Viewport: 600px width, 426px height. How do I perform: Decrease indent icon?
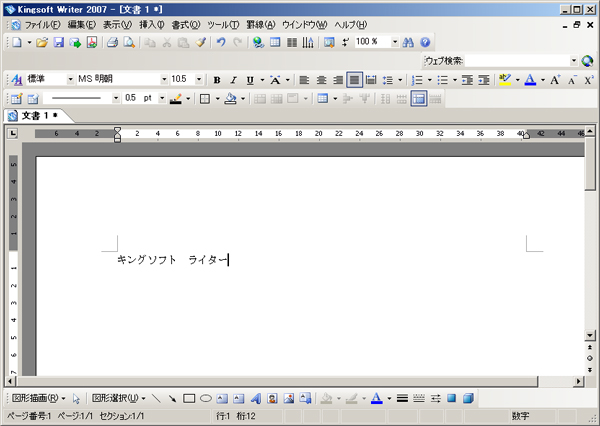tap(467, 80)
